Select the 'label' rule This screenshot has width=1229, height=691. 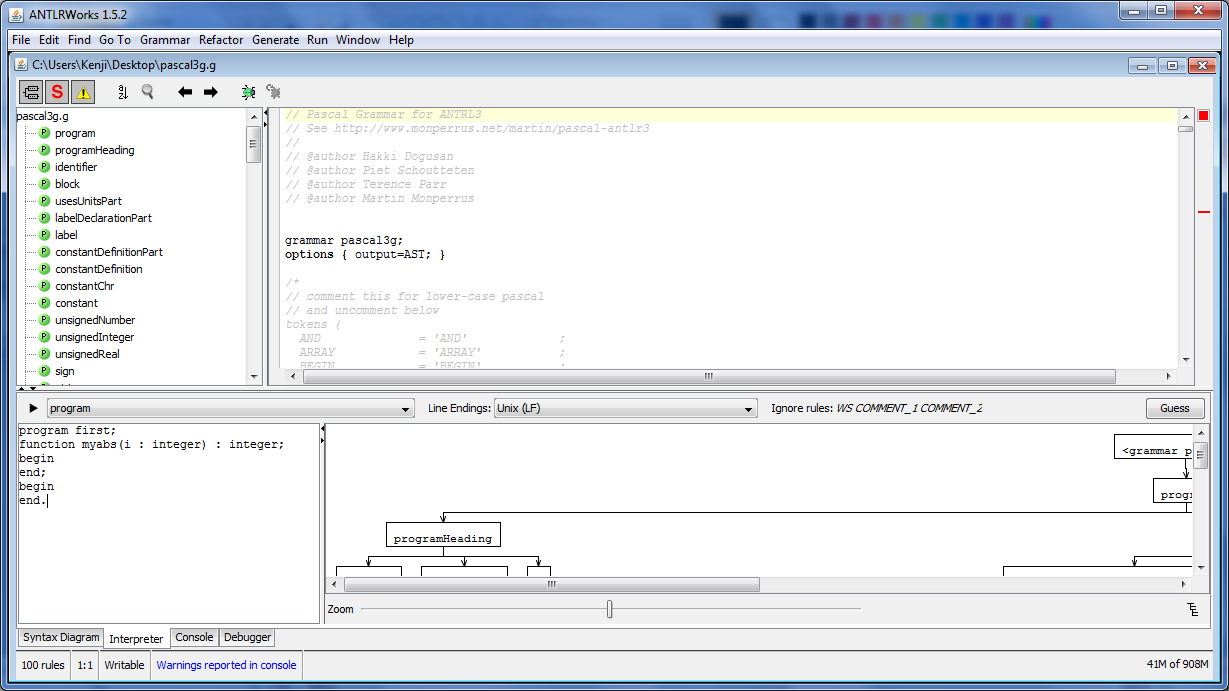coord(66,235)
